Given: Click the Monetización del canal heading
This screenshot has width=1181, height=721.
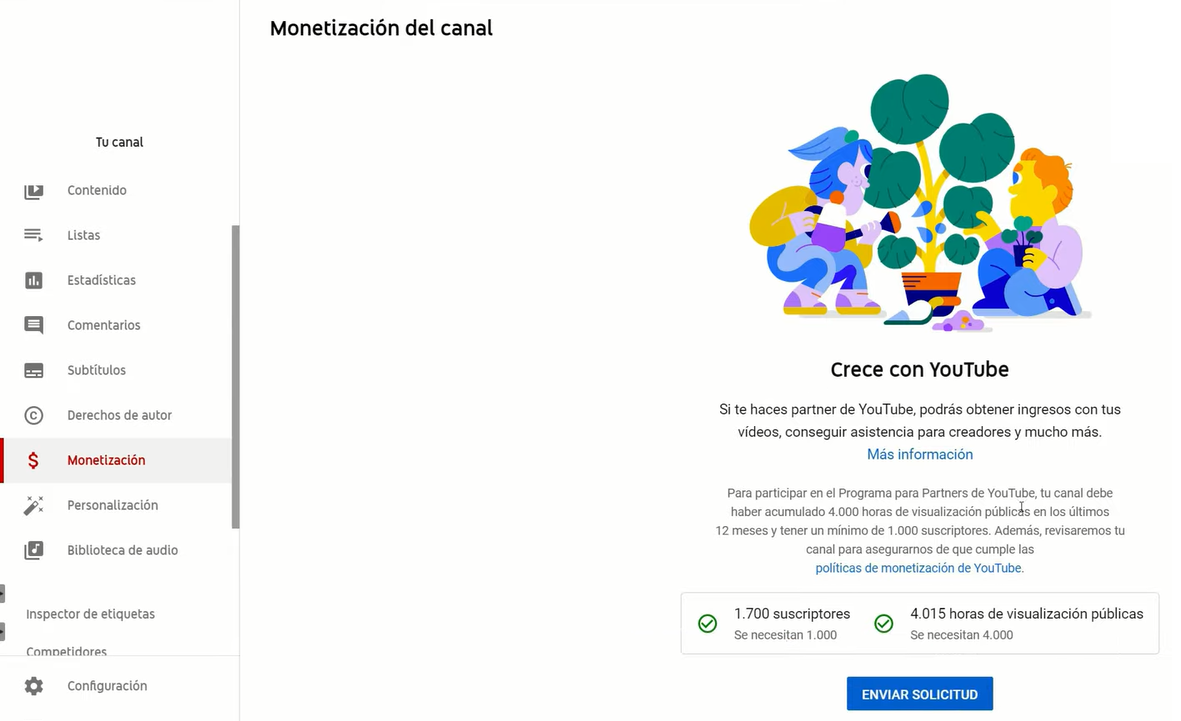Looking at the screenshot, I should [381, 29].
